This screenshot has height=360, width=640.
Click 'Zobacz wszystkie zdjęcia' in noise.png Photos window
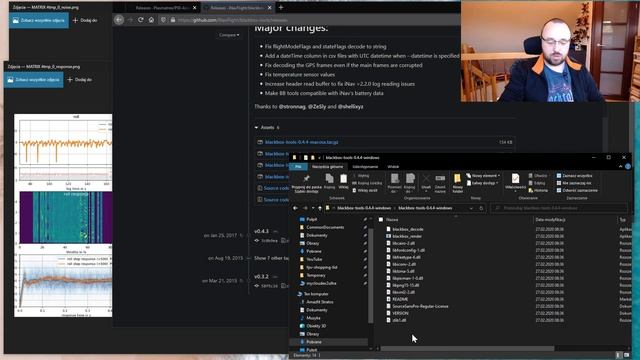click(x=38, y=20)
